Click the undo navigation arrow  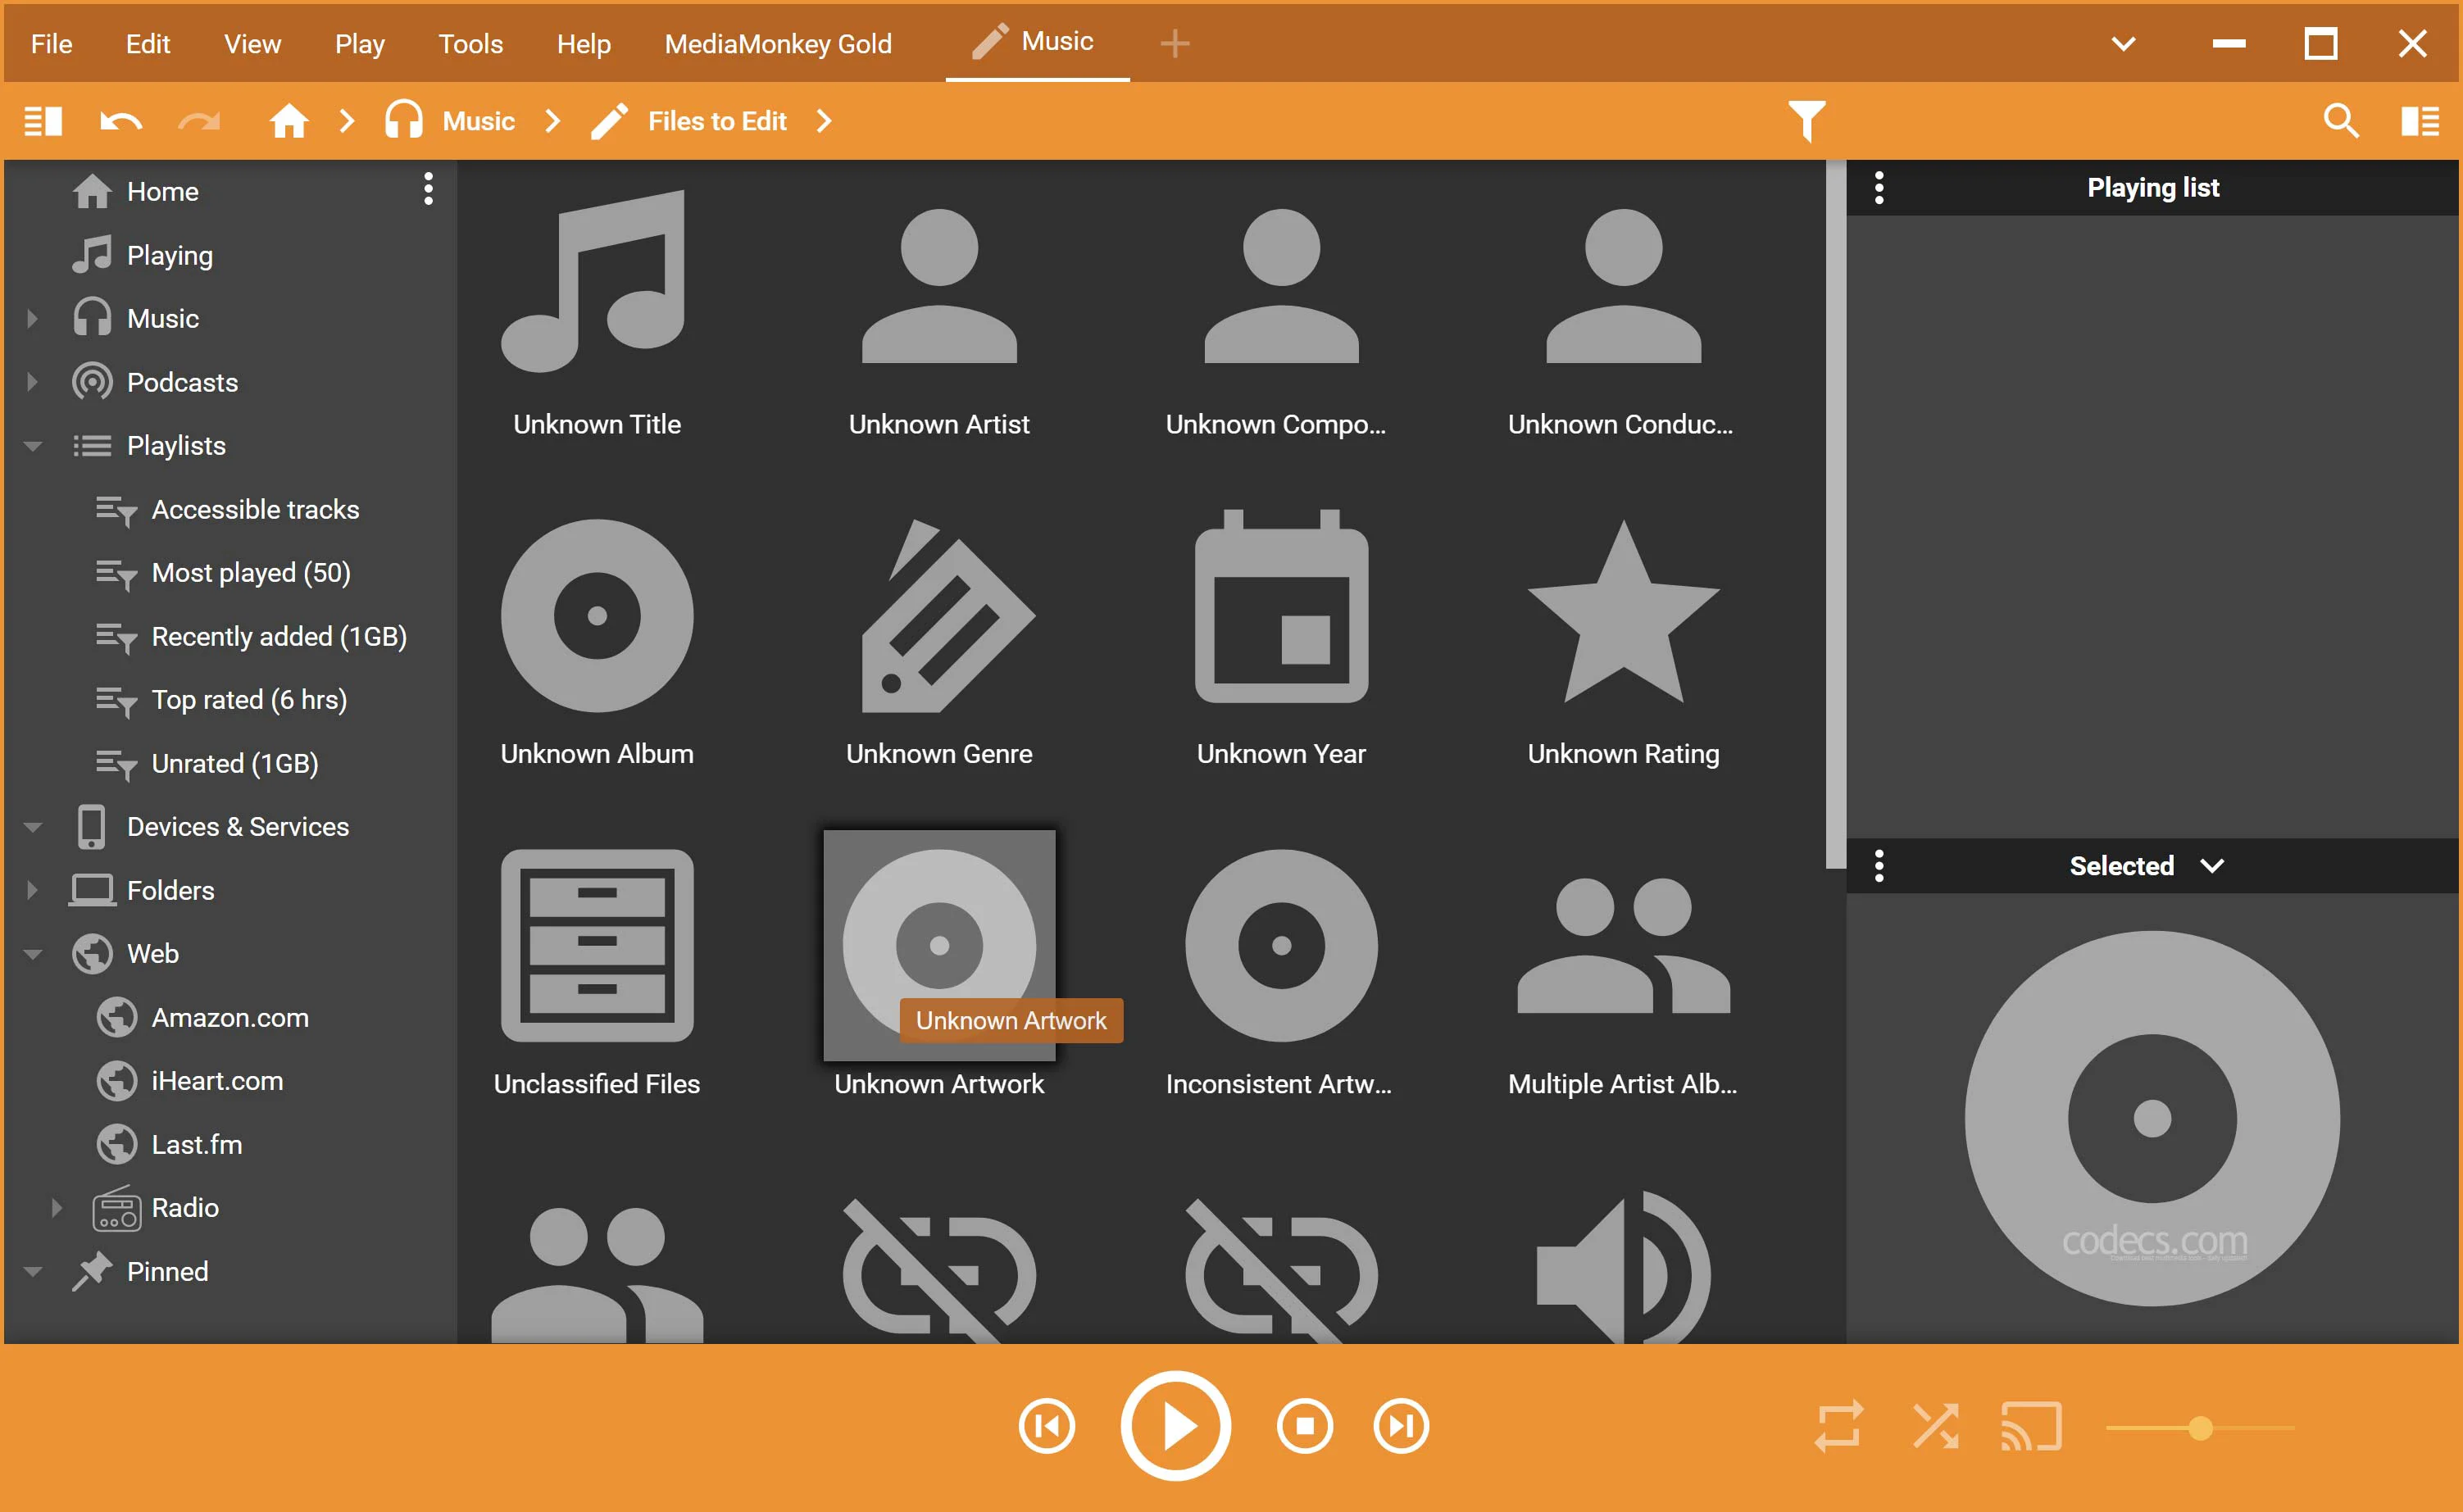[121, 121]
